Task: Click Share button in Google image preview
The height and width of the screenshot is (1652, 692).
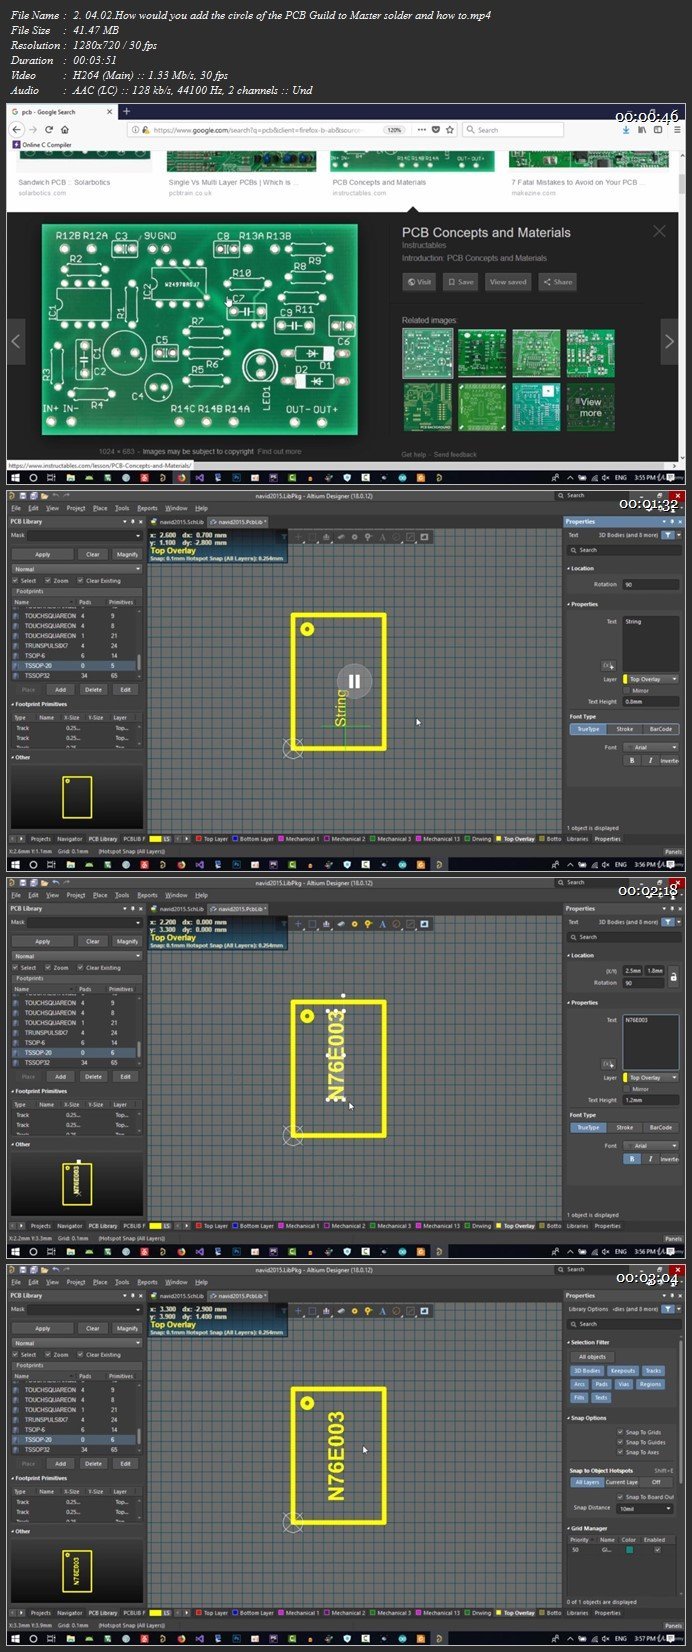Action: [x=559, y=282]
